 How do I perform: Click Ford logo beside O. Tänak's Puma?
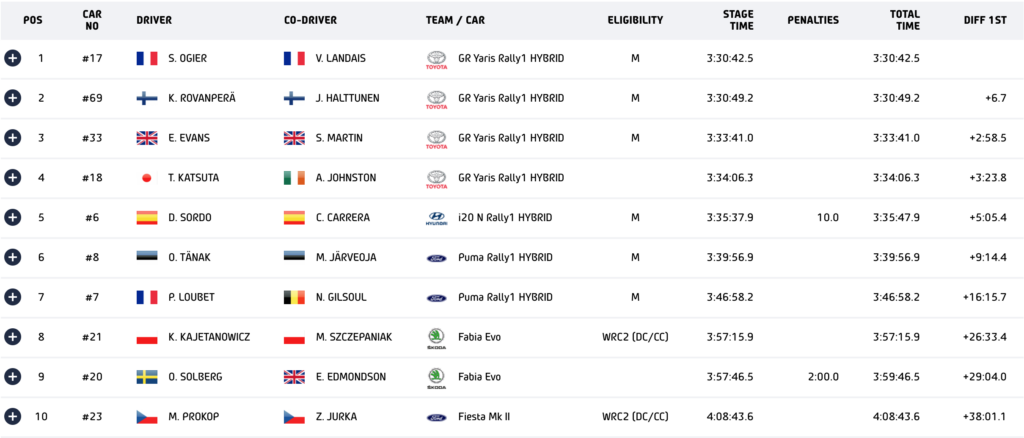[x=436, y=258]
